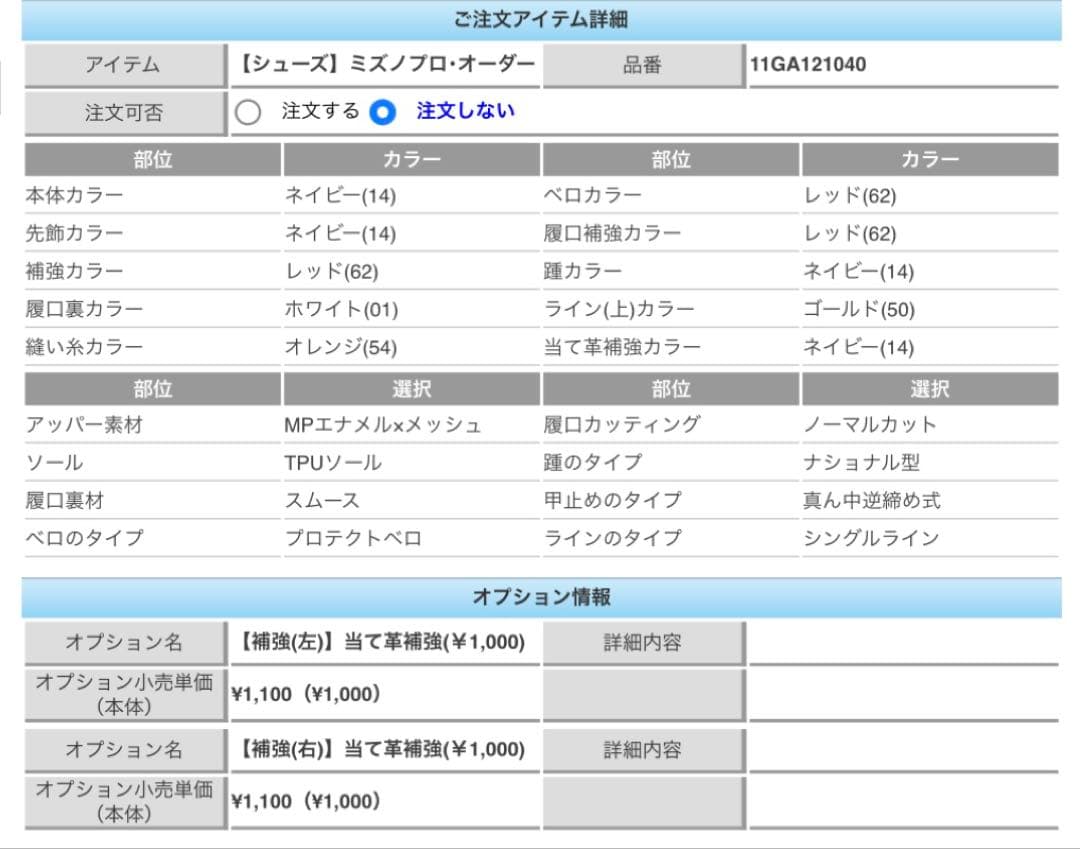Click the スムース value

pos(322,501)
